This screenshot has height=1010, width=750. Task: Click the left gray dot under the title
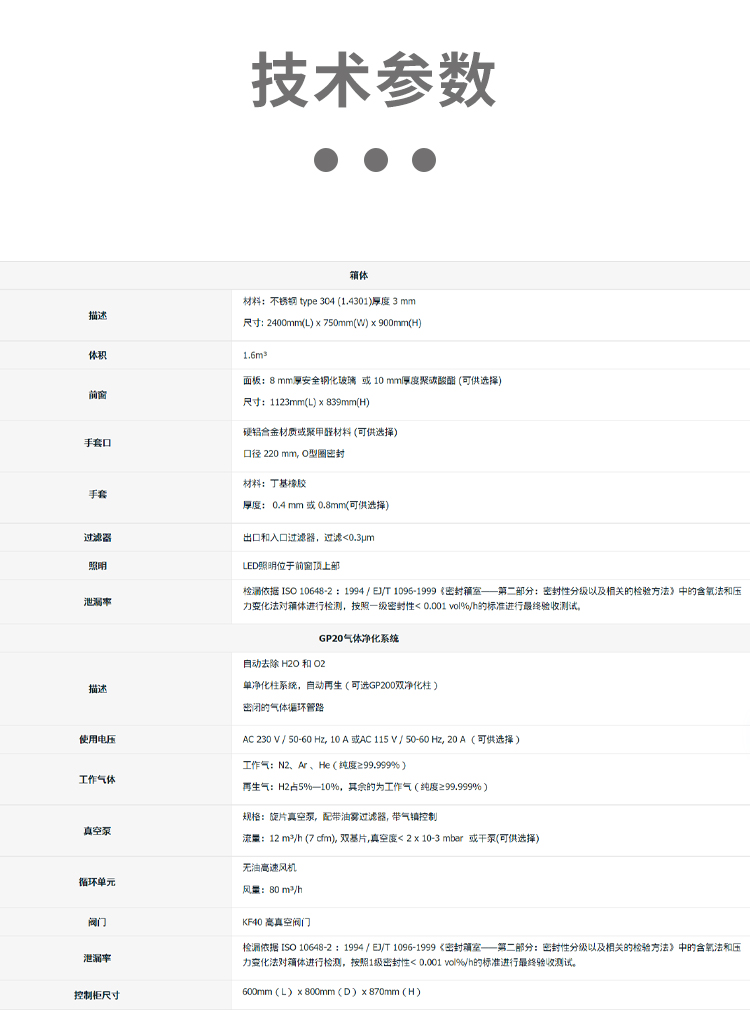326,159
